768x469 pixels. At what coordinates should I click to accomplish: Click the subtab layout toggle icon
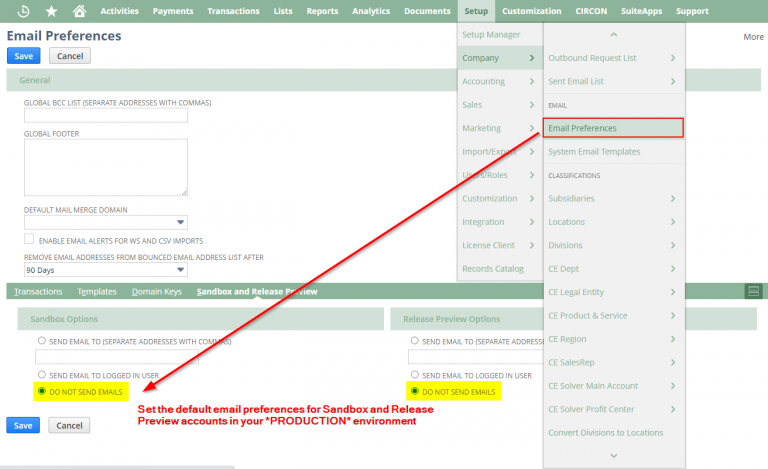(x=753, y=291)
